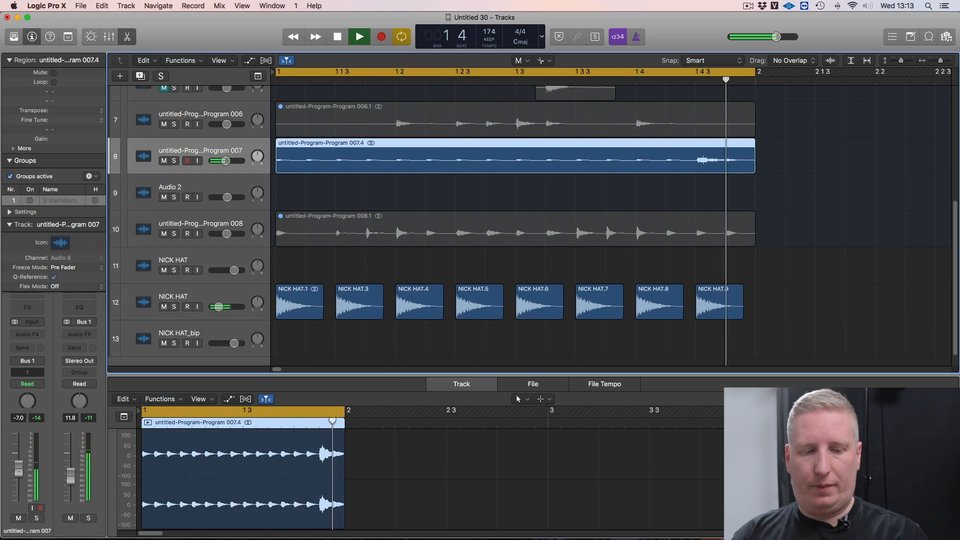Click the Bus 1 send button

[27, 361]
